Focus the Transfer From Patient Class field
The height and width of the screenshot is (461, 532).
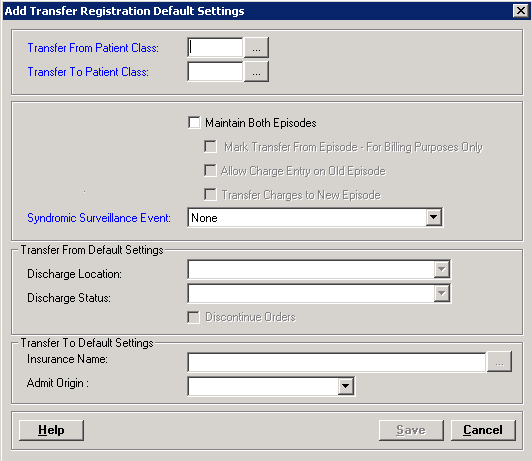(215, 47)
